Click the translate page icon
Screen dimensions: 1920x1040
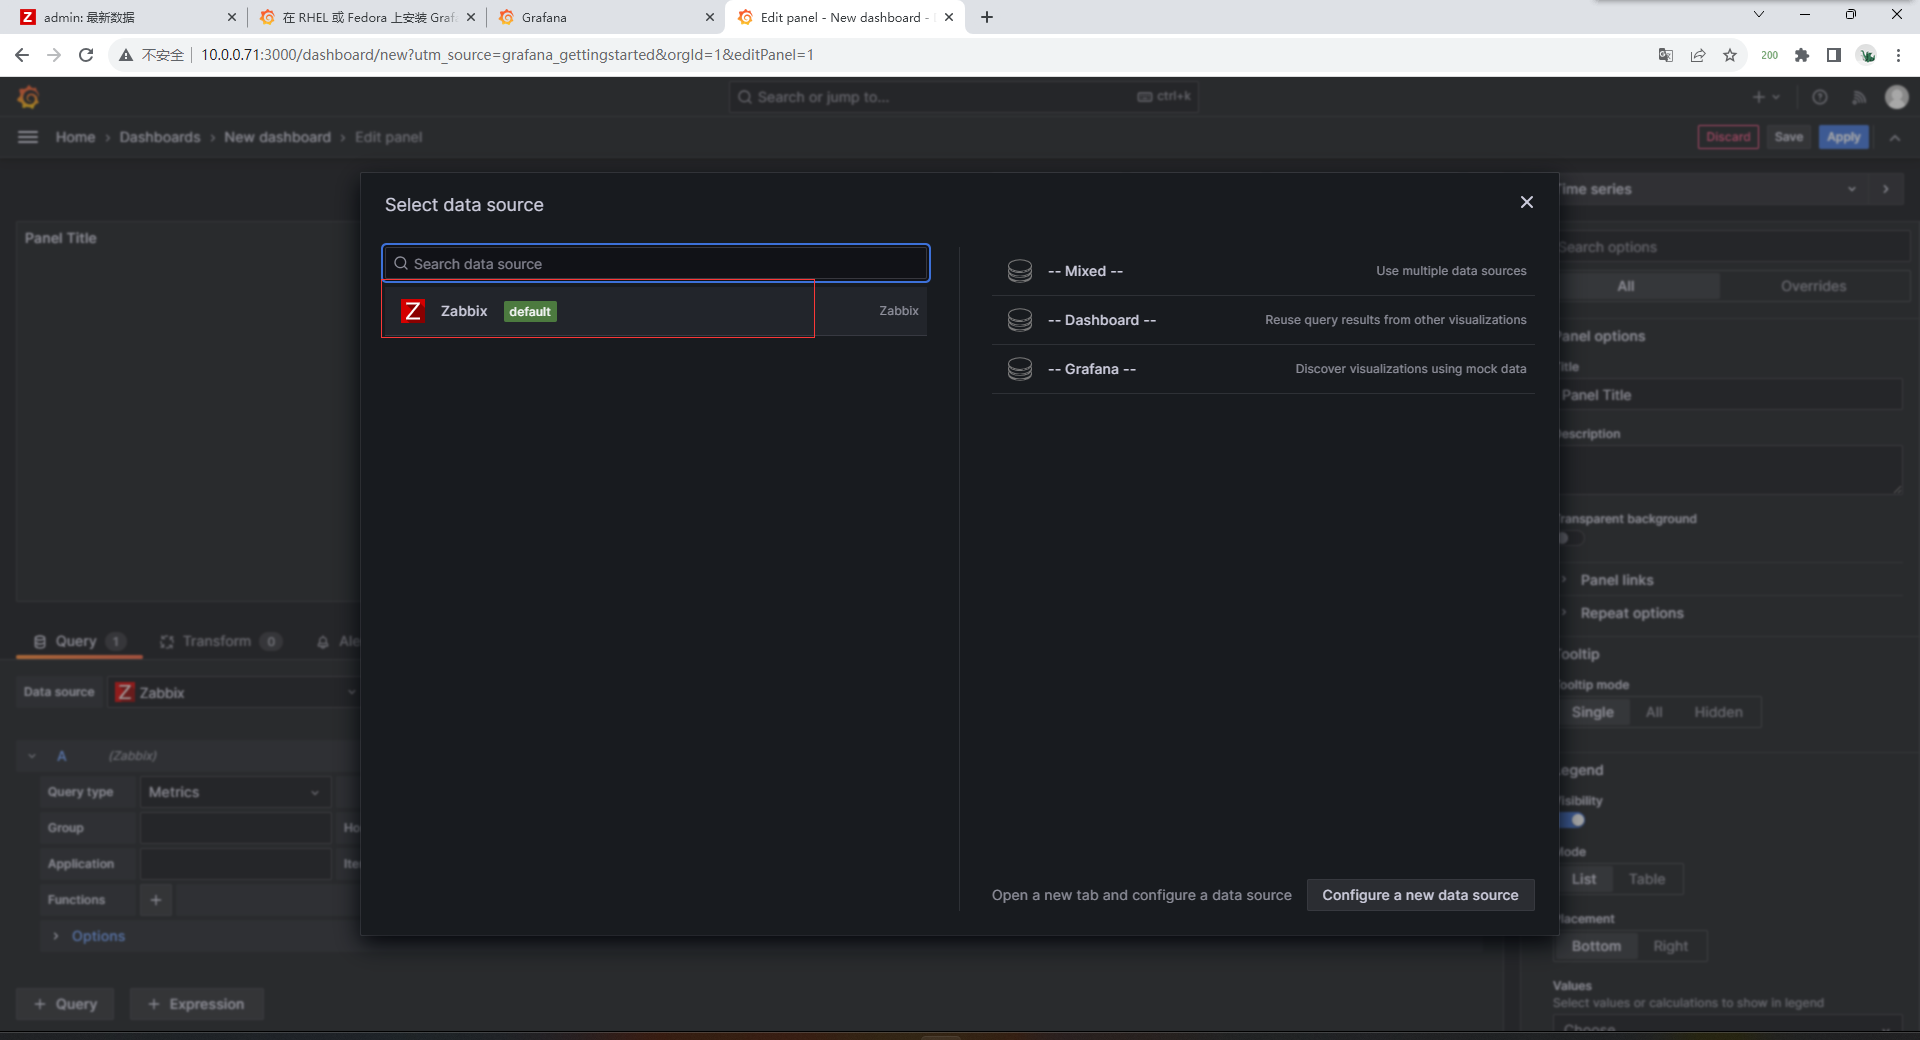click(1666, 55)
